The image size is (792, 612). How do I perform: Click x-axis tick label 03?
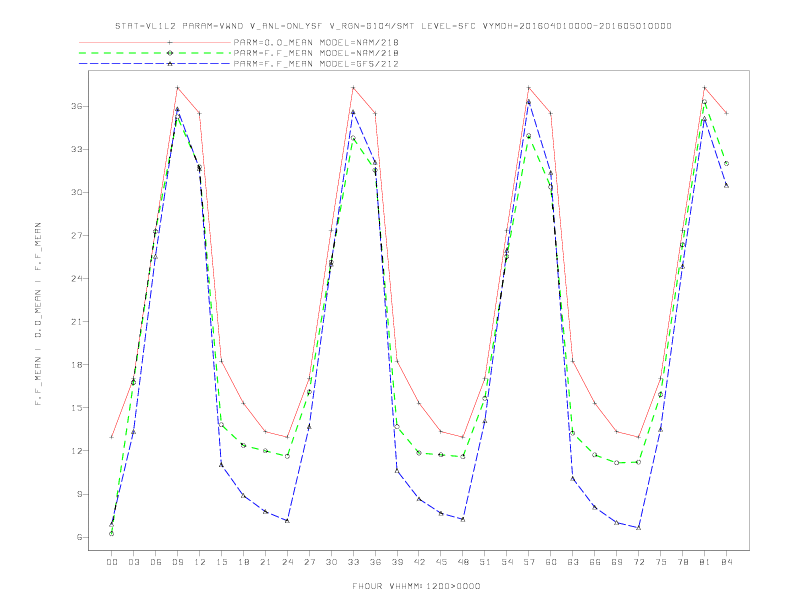[x=133, y=562]
